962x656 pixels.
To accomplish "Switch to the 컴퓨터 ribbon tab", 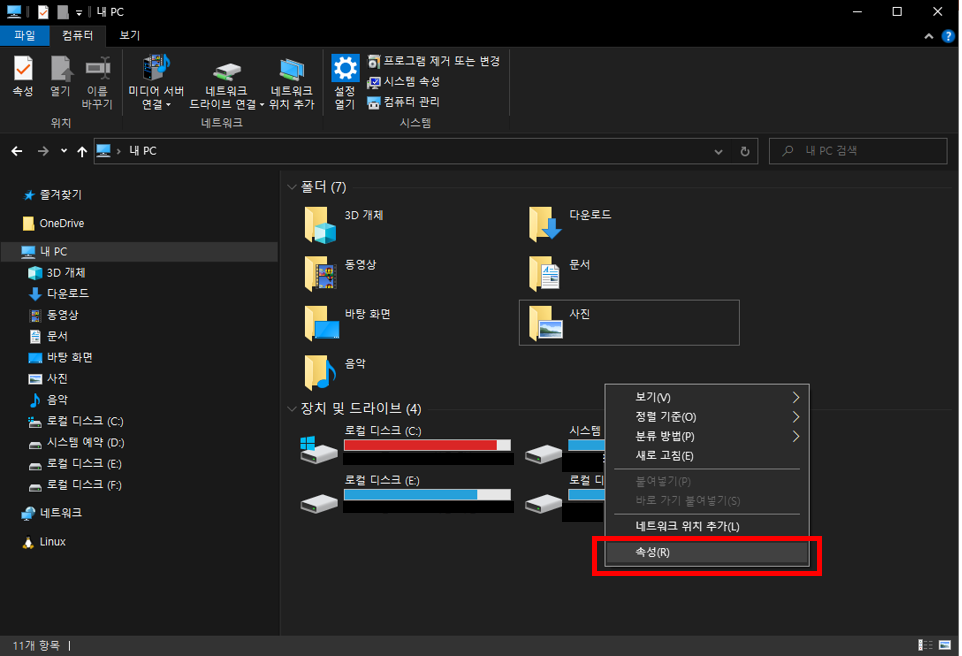I will [77, 36].
